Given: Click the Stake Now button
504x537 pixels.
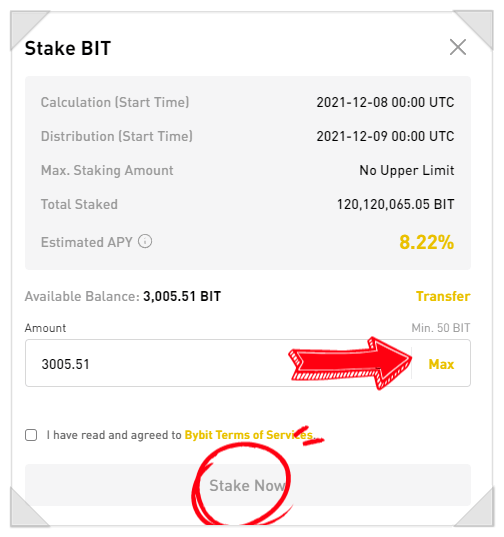Looking at the screenshot, I should click(x=248, y=485).
